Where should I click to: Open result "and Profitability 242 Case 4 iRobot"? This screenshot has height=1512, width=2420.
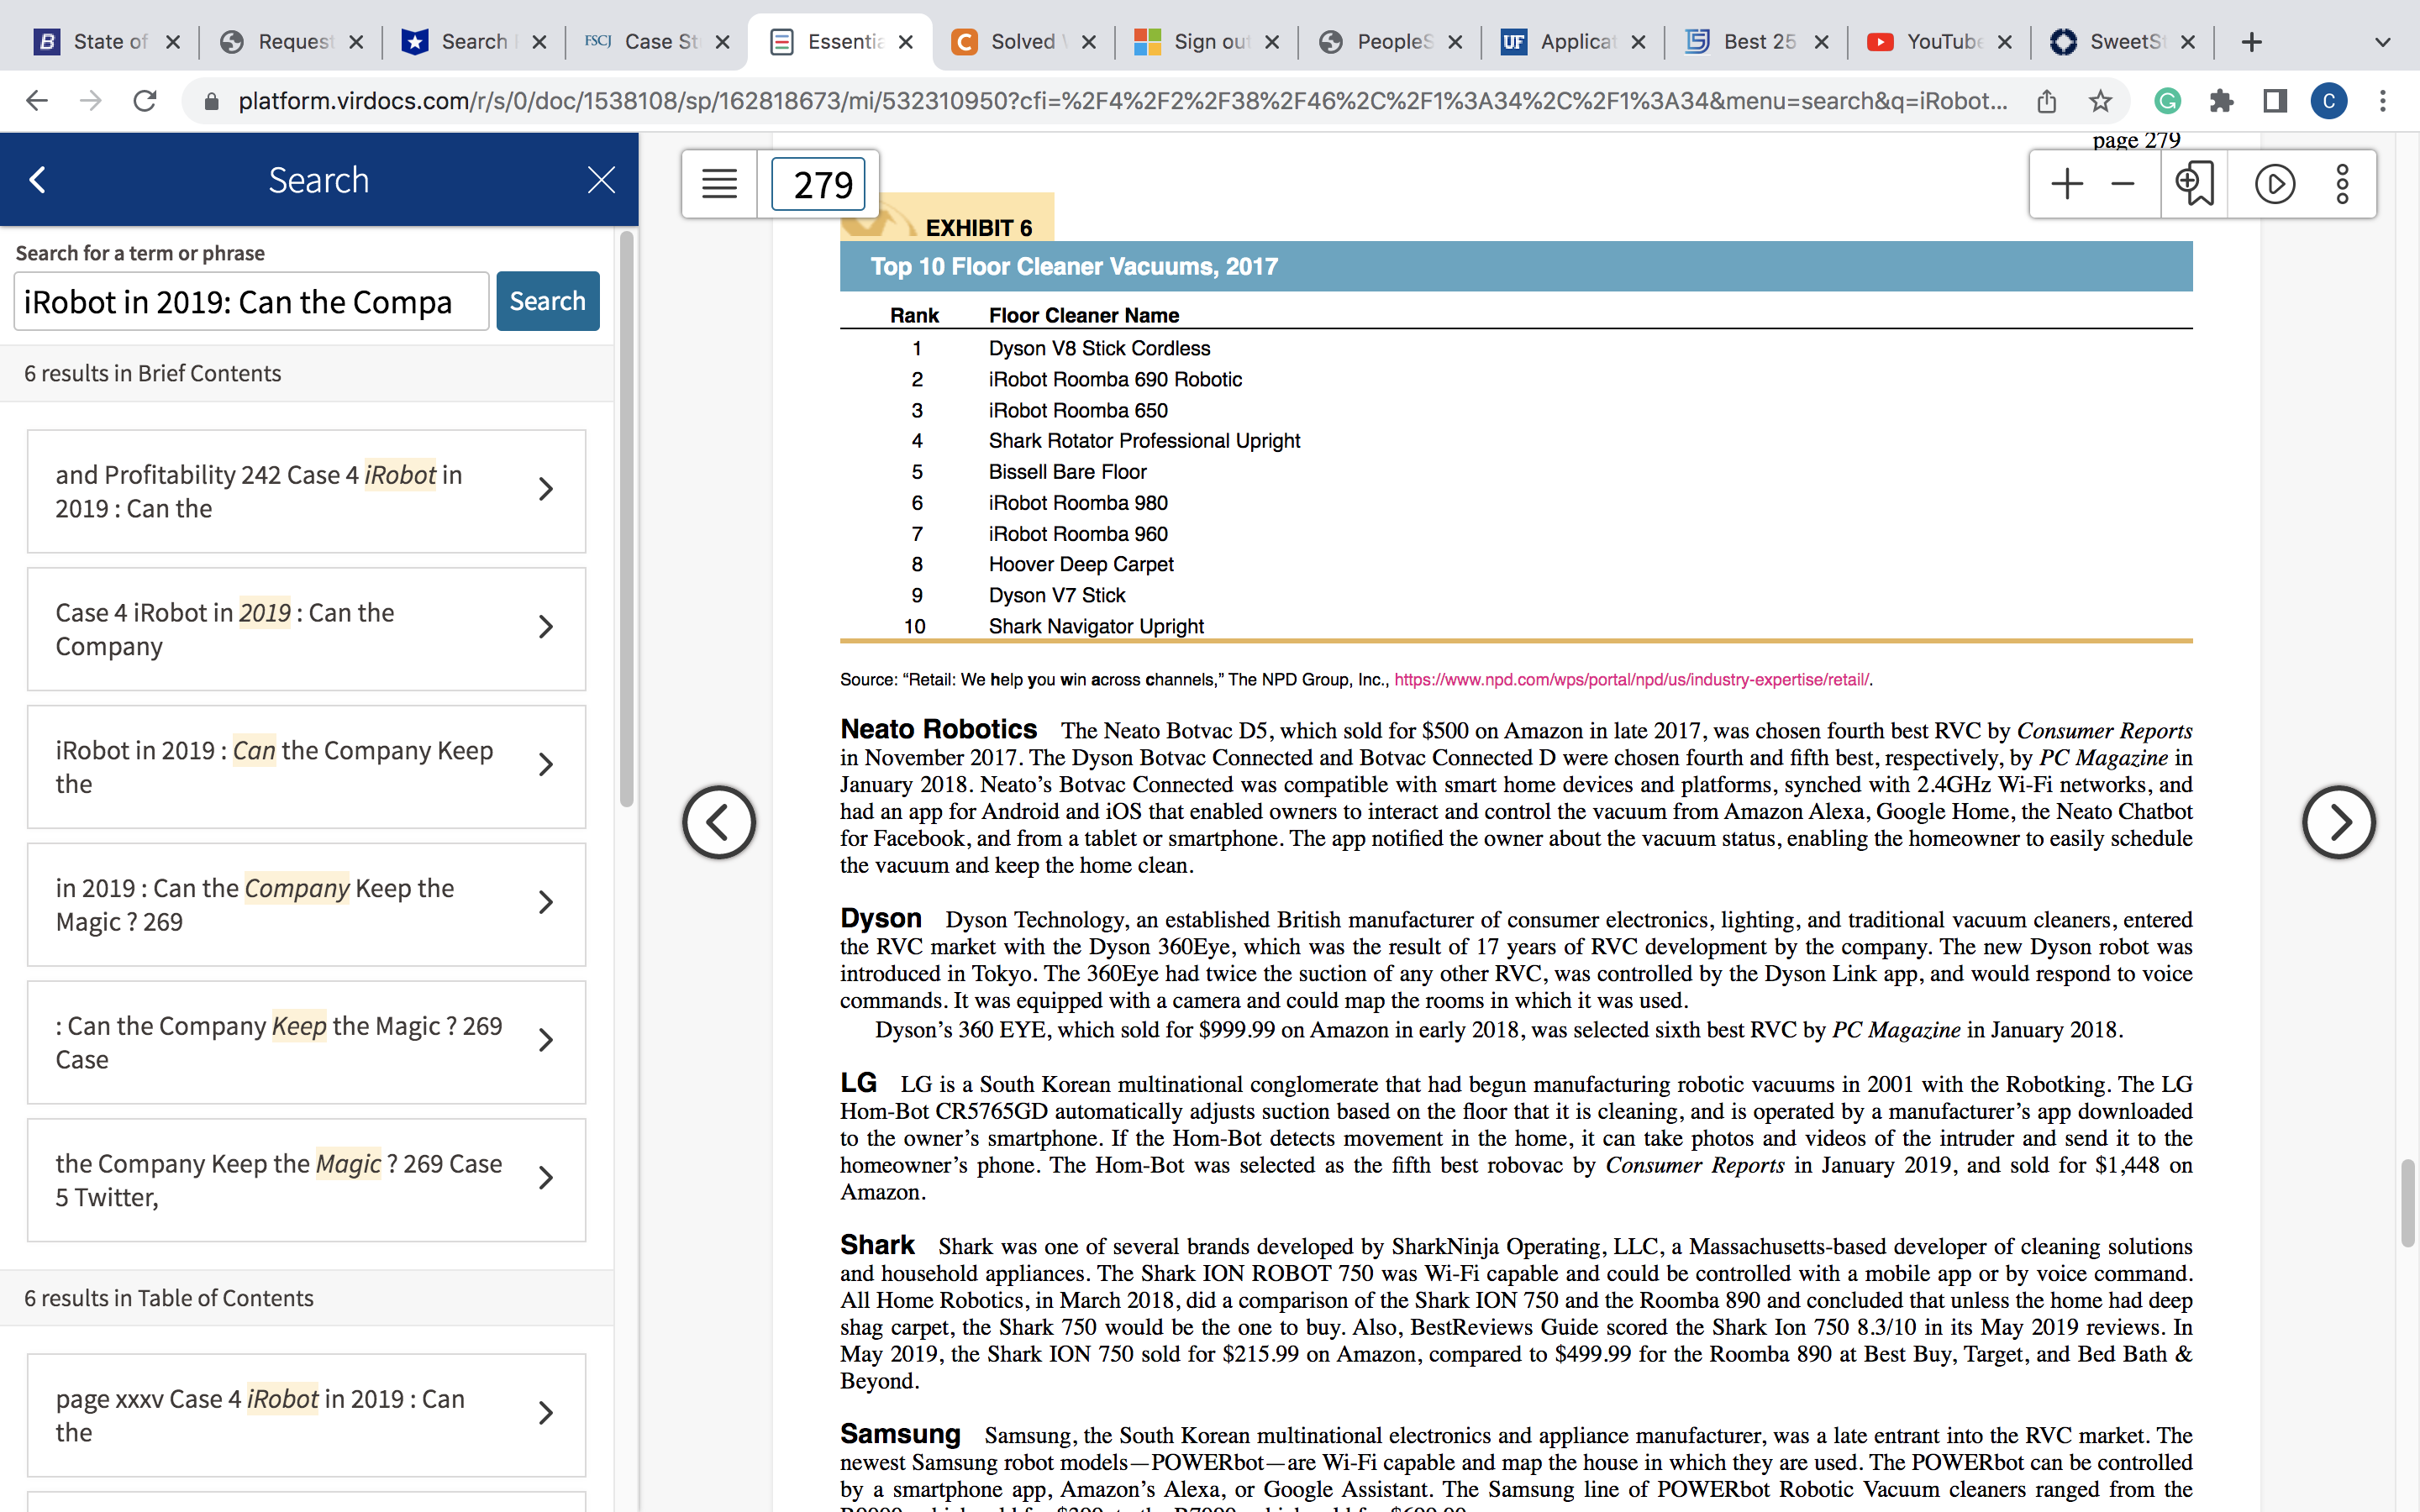(x=306, y=491)
